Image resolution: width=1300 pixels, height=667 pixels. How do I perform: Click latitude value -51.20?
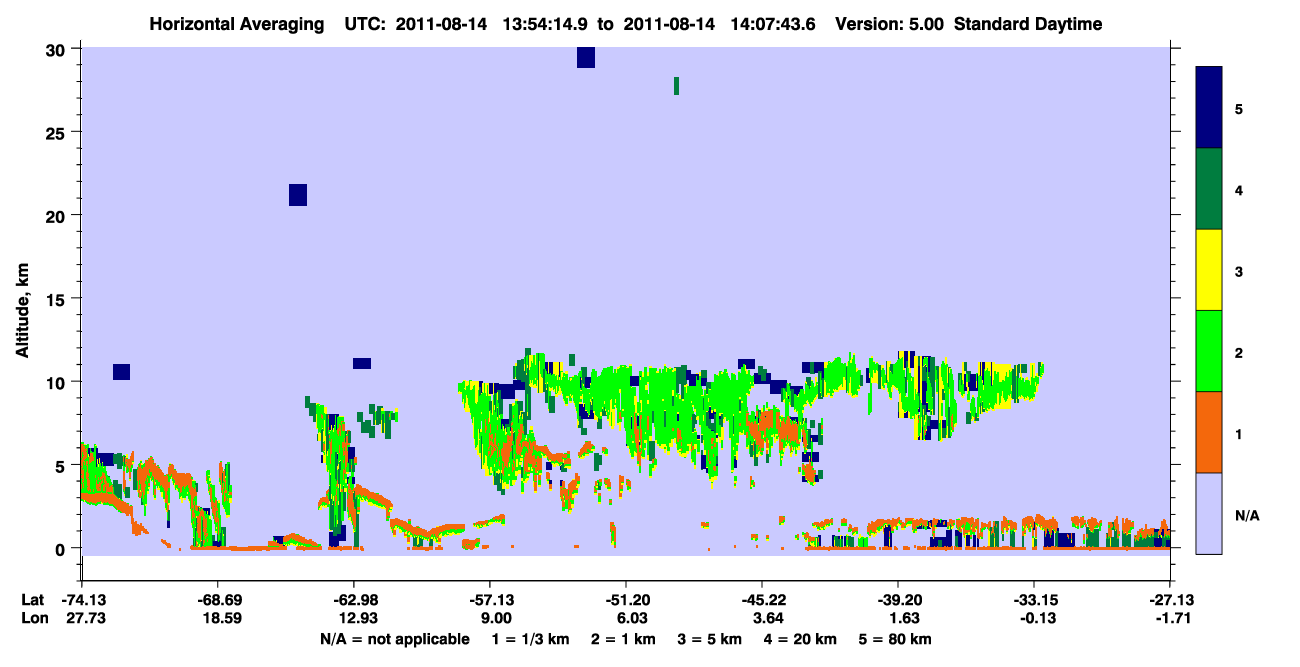click(626, 600)
